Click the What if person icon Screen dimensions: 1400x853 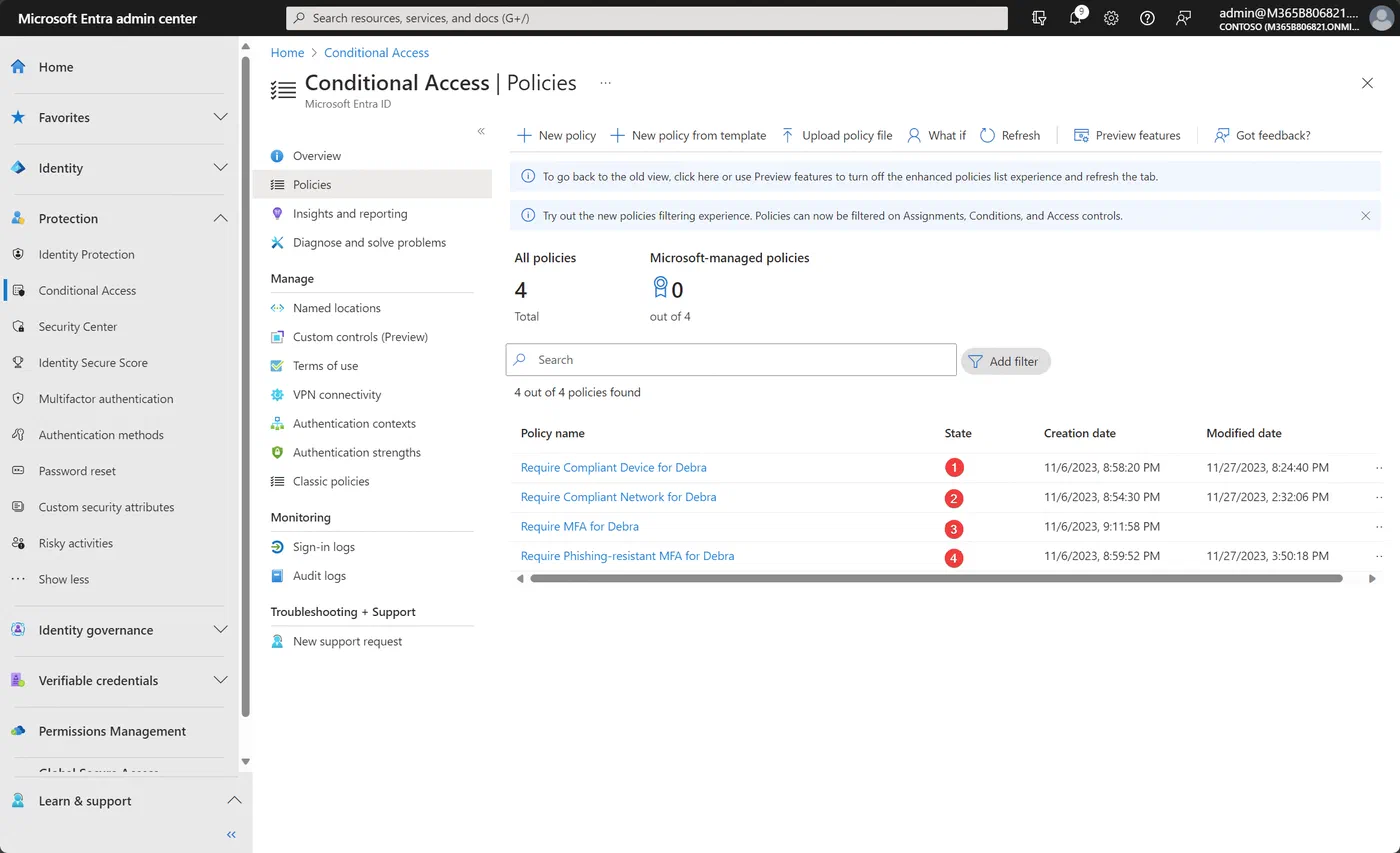(914, 135)
